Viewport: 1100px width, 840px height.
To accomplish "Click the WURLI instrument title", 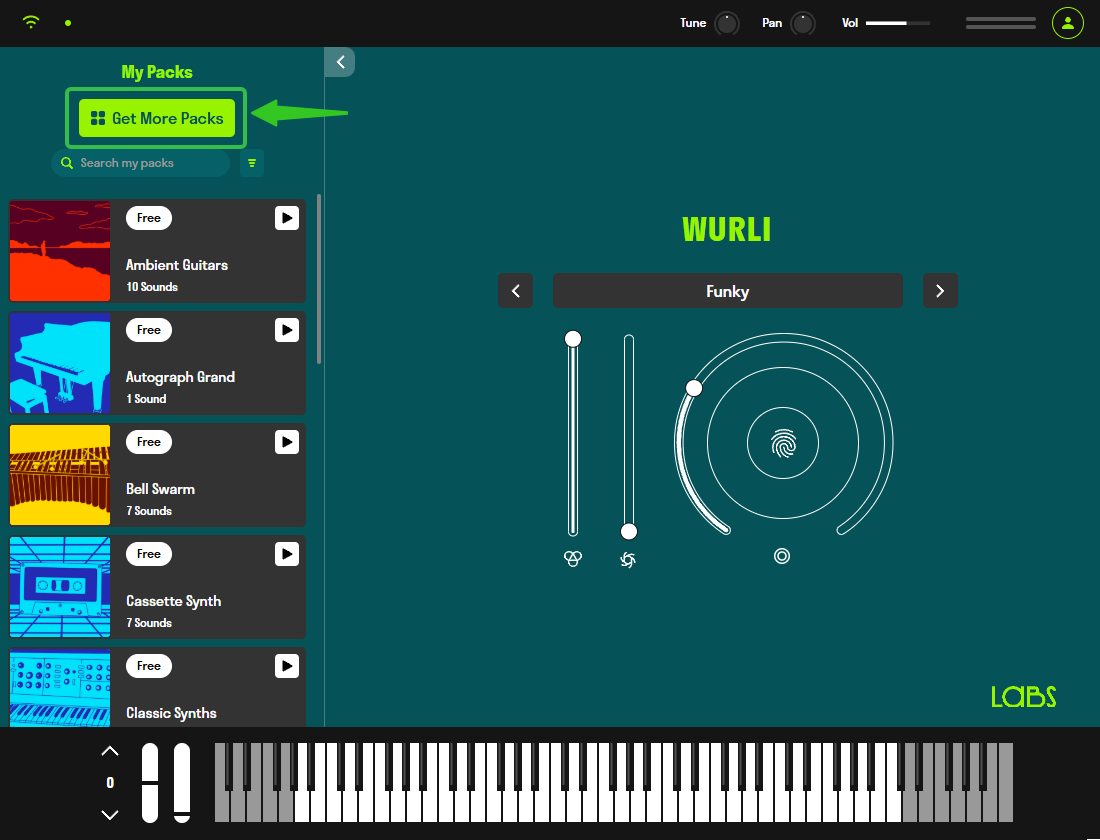I will [727, 229].
